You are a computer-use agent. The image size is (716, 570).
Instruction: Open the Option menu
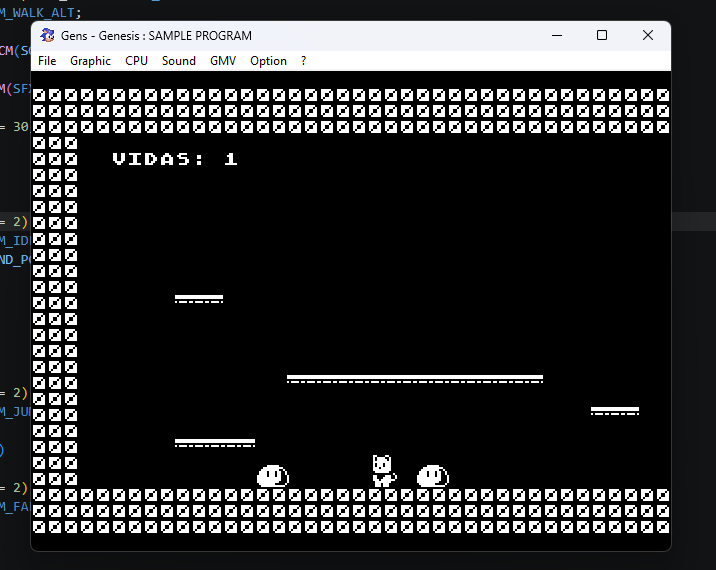coord(268,61)
